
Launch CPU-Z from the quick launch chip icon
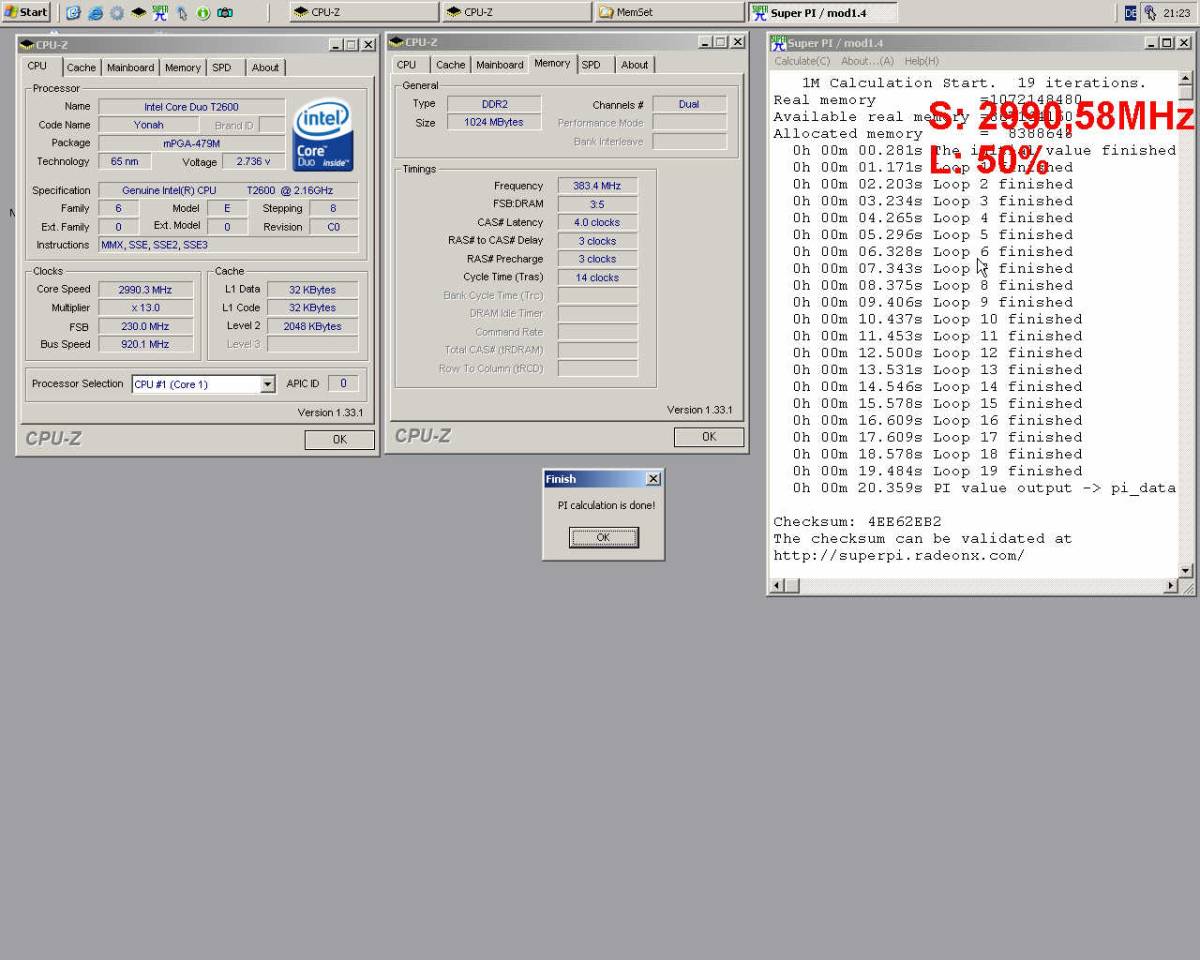138,13
